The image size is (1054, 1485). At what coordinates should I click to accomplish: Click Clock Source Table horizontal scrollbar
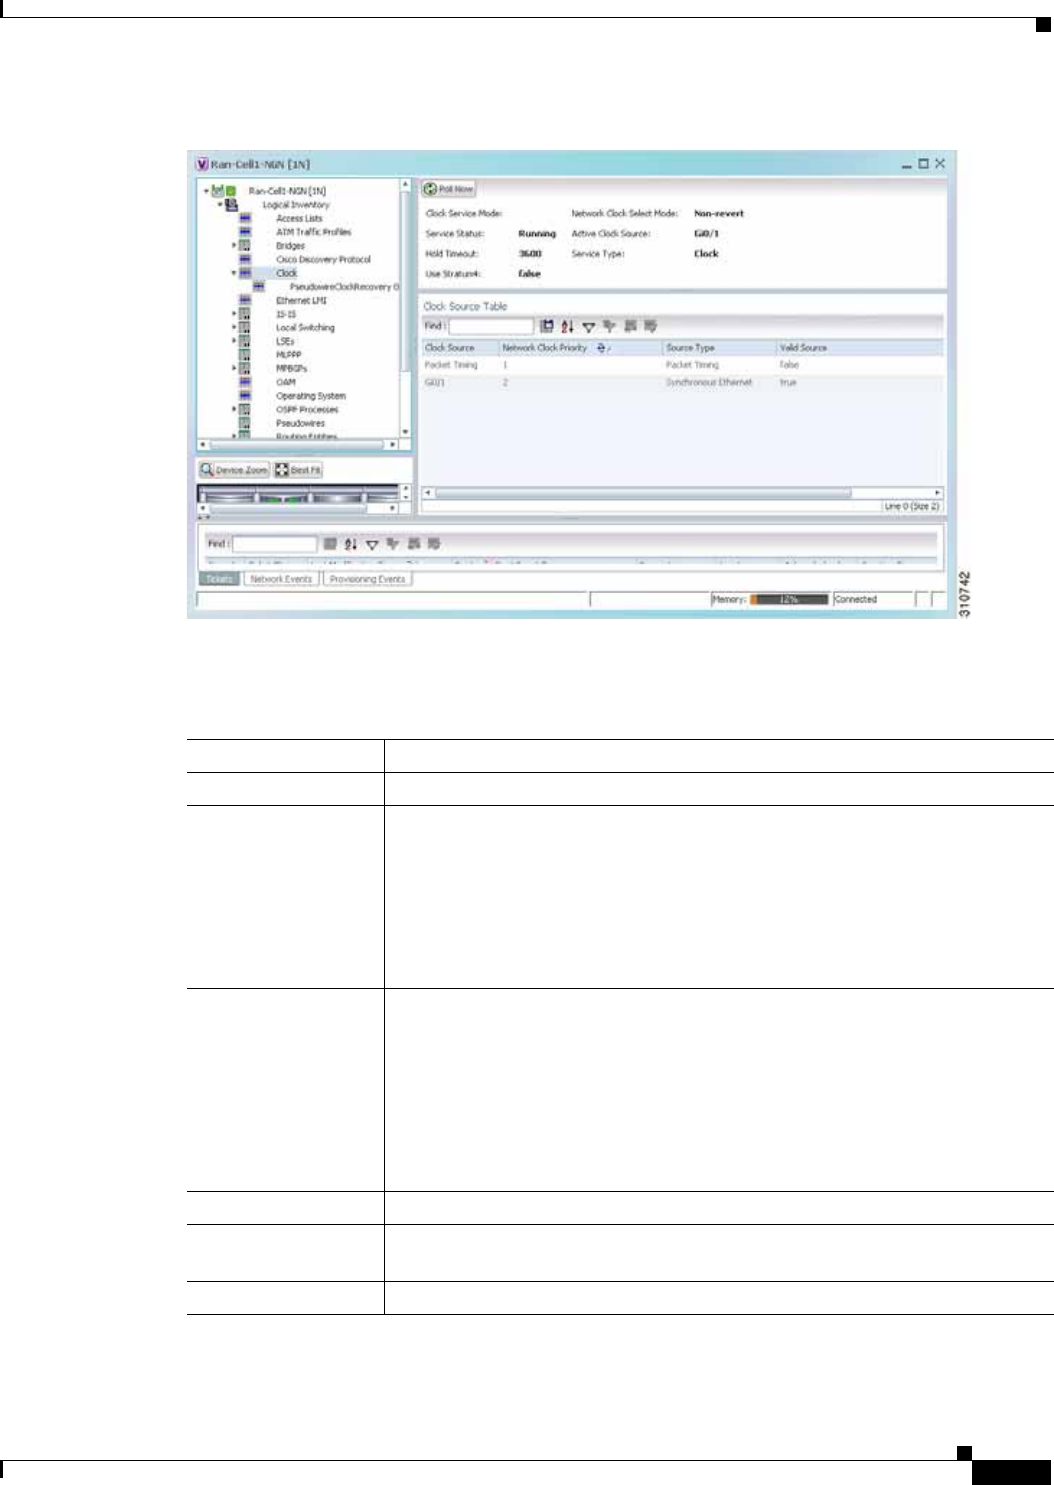tap(682, 493)
